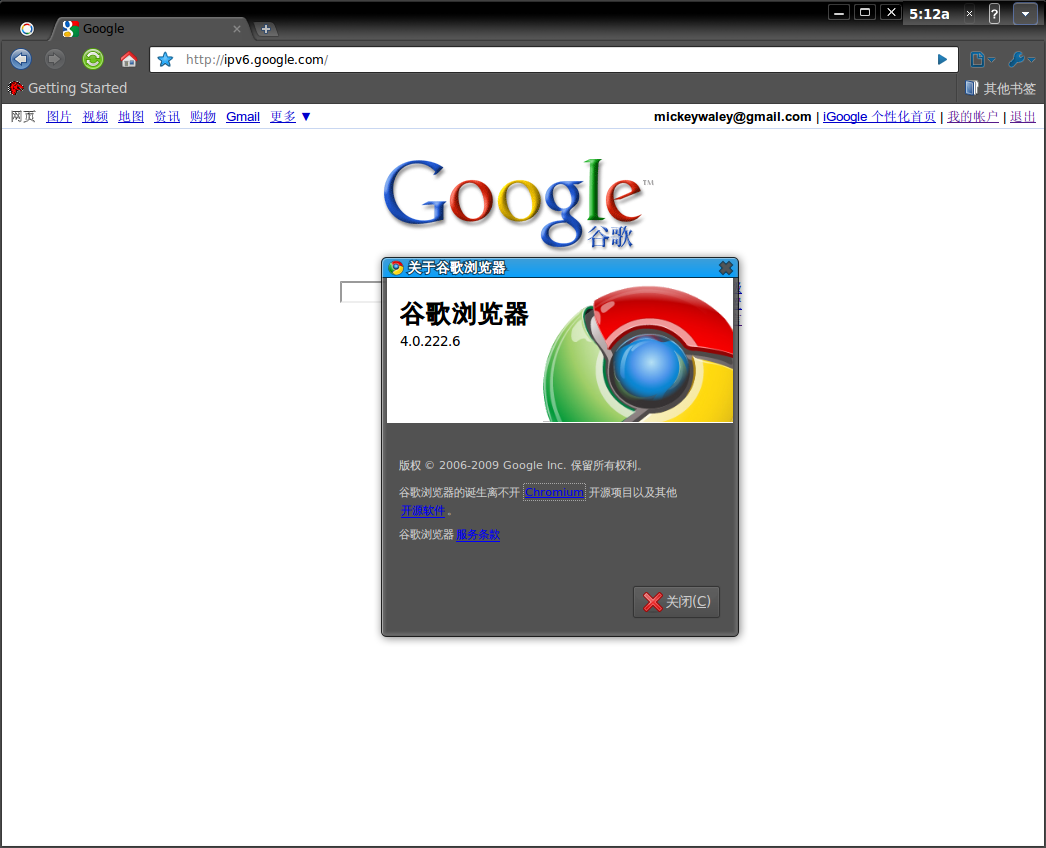Click the version text 4.0.222.6
The width and height of the screenshot is (1046, 848).
[430, 342]
